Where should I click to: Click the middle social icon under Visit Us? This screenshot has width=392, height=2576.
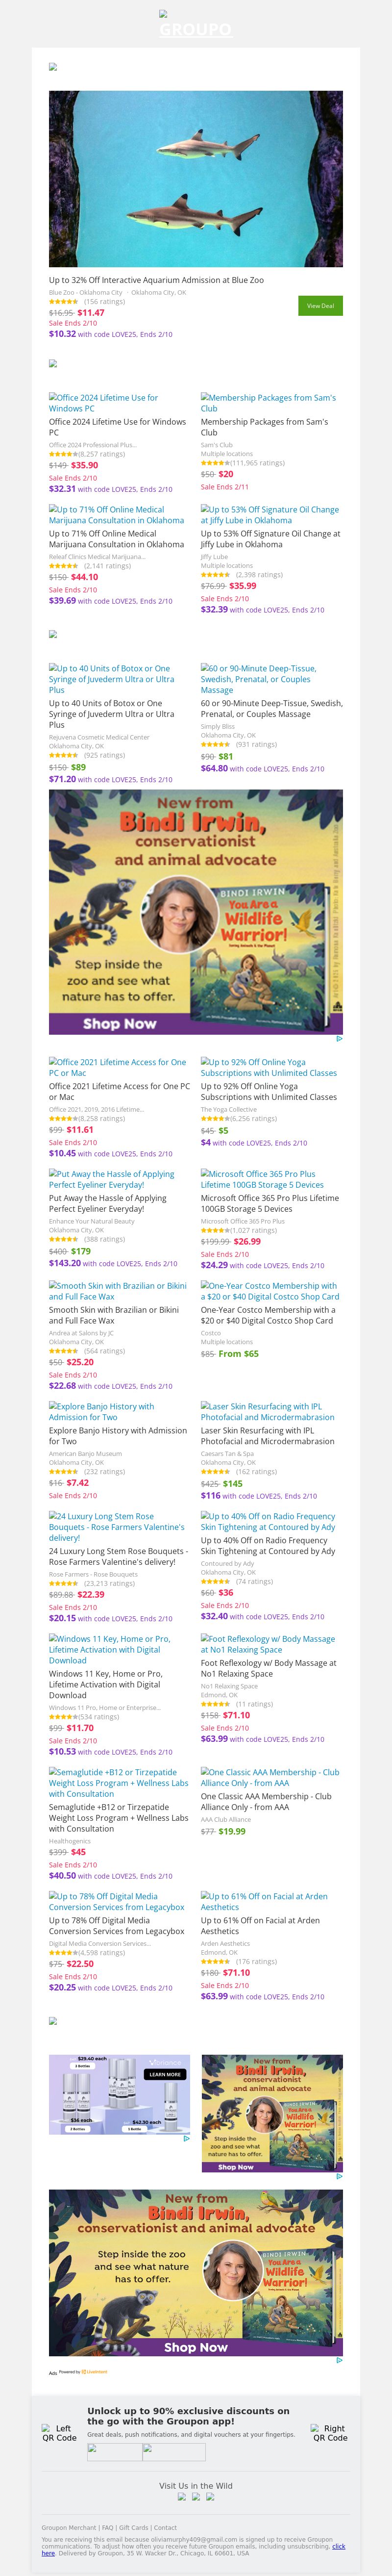[x=196, y=2496]
